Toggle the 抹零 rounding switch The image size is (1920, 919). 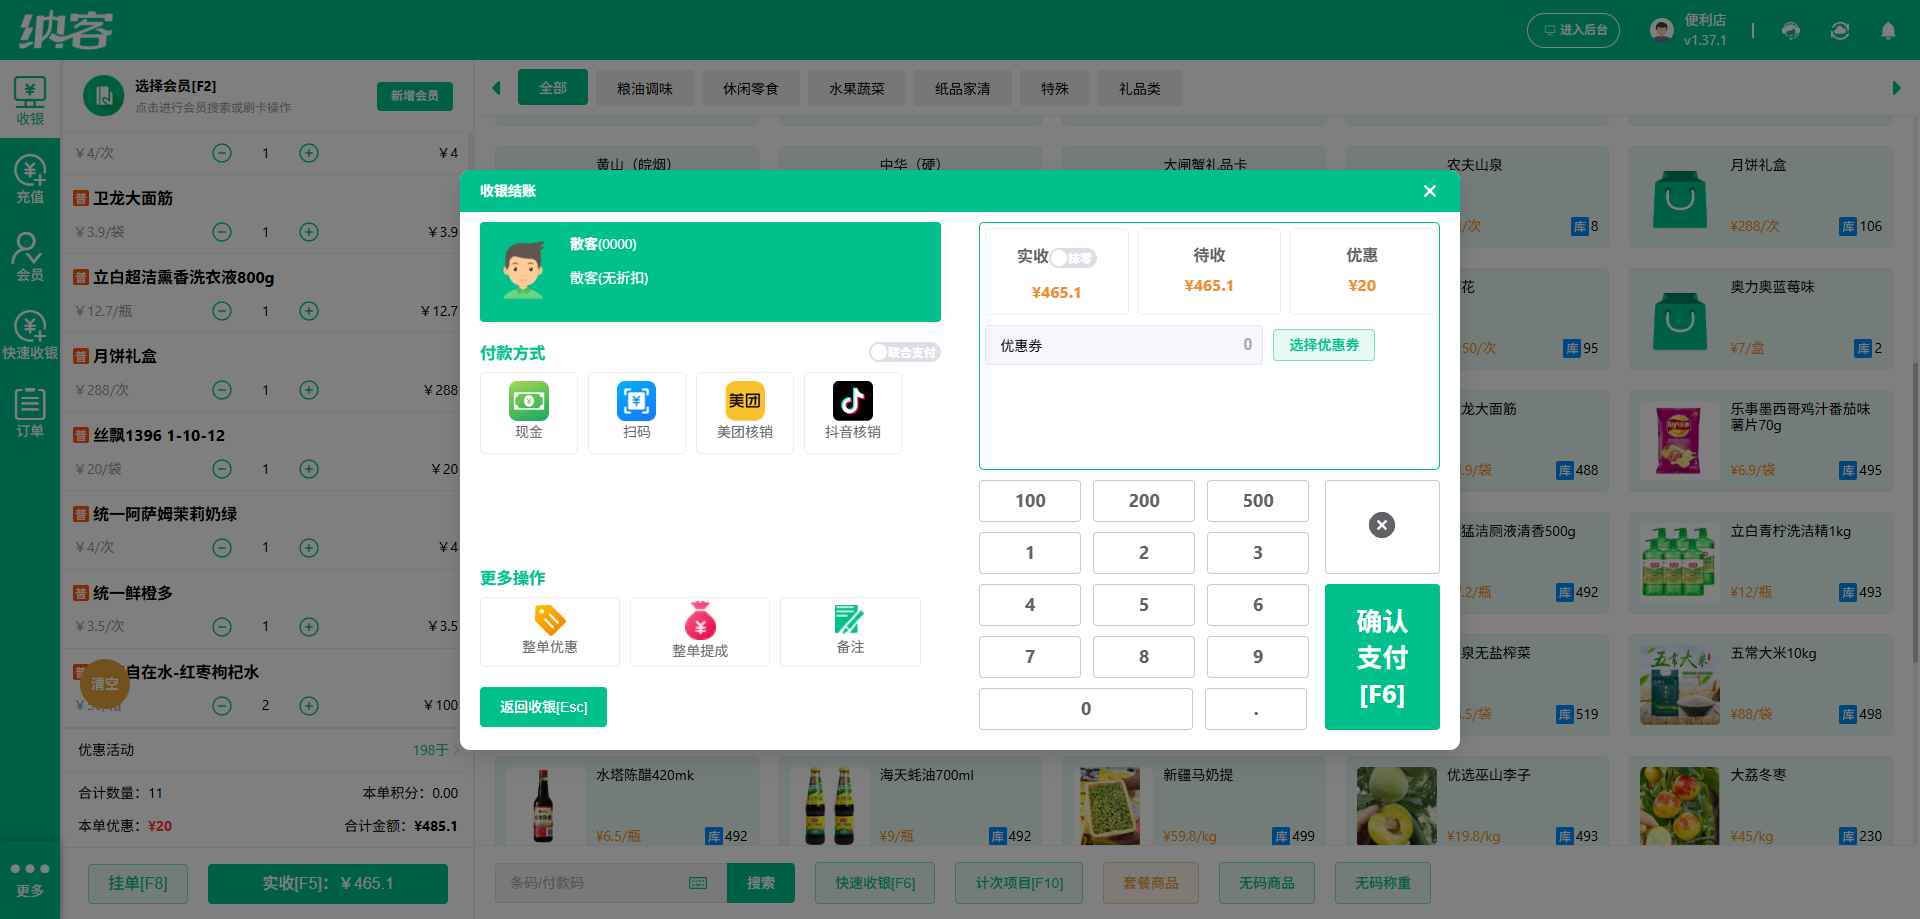click(1073, 258)
